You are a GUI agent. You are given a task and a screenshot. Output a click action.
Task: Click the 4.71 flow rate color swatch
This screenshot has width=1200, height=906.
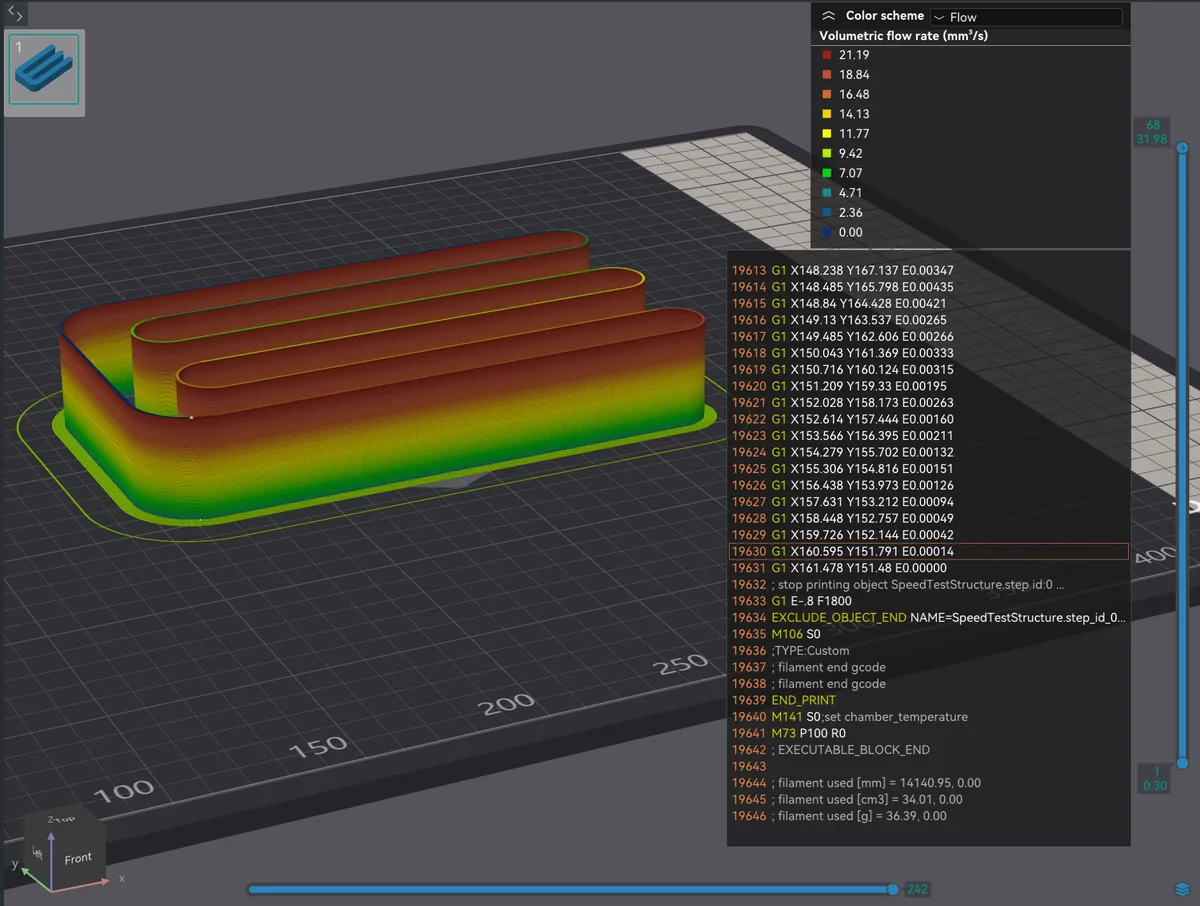[826, 193]
